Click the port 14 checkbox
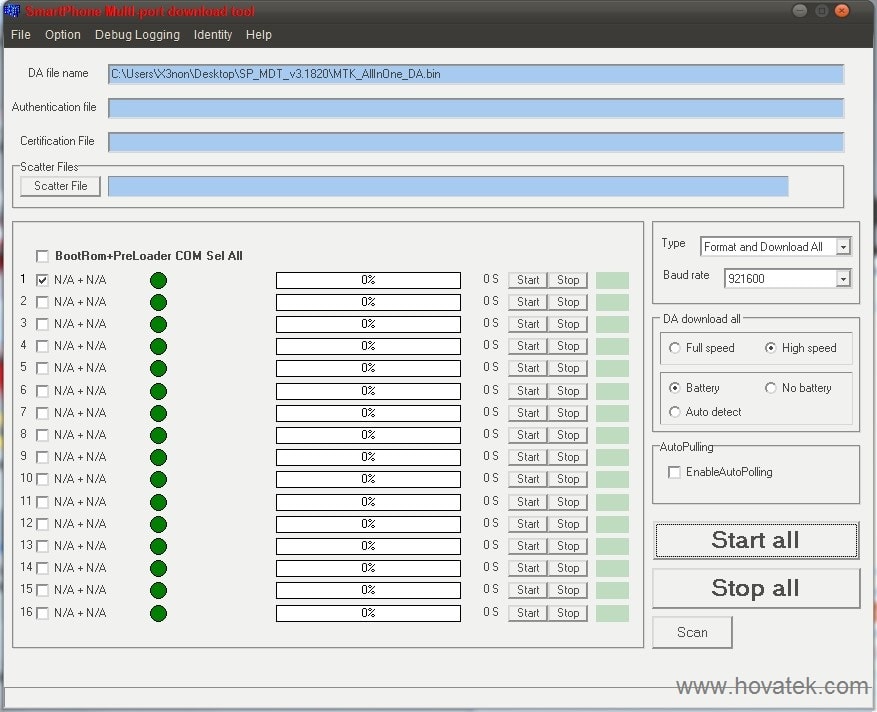 pos(42,568)
